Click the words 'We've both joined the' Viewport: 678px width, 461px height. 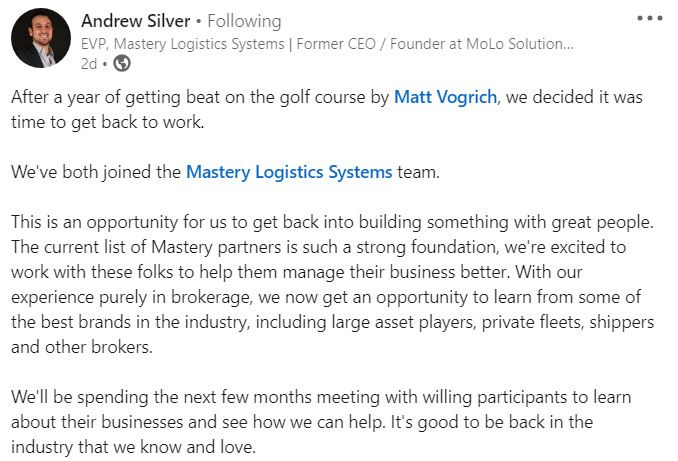(96, 172)
